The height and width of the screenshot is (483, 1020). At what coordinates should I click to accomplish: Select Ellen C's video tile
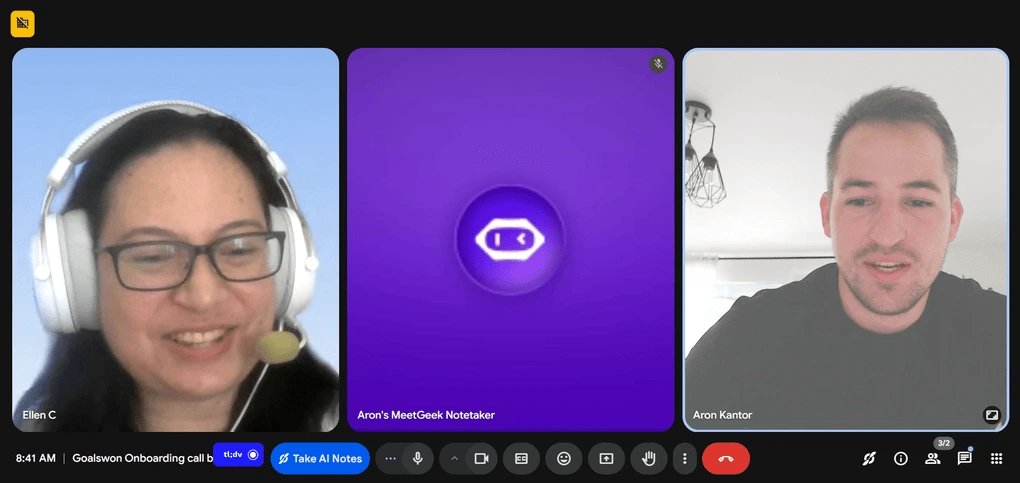click(x=176, y=240)
